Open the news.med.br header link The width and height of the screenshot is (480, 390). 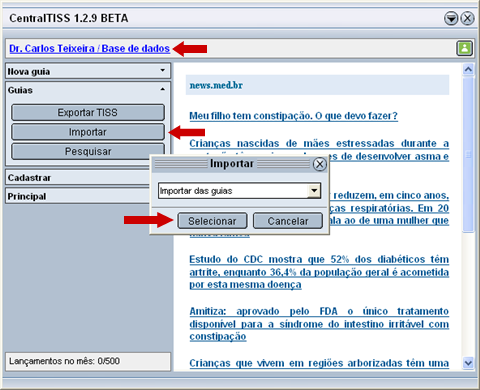click(x=216, y=85)
